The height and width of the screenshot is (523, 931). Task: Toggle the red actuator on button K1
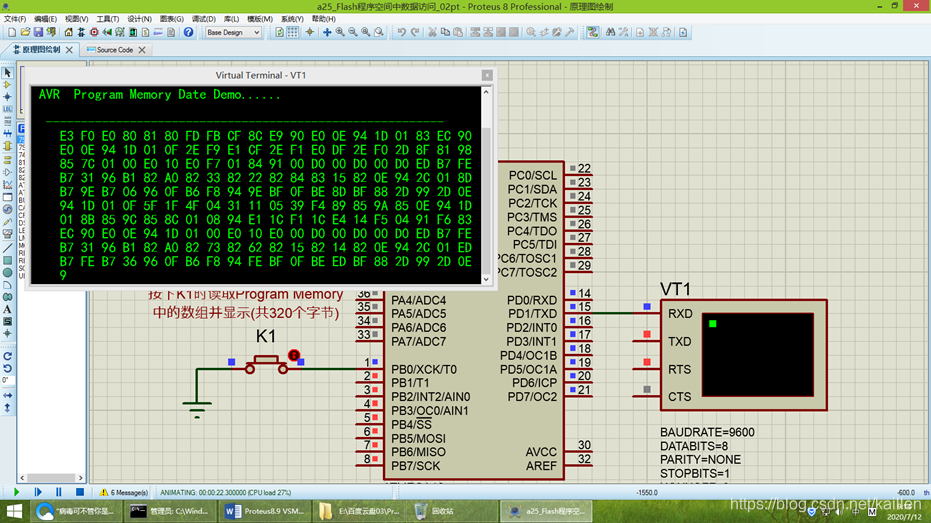[294, 355]
